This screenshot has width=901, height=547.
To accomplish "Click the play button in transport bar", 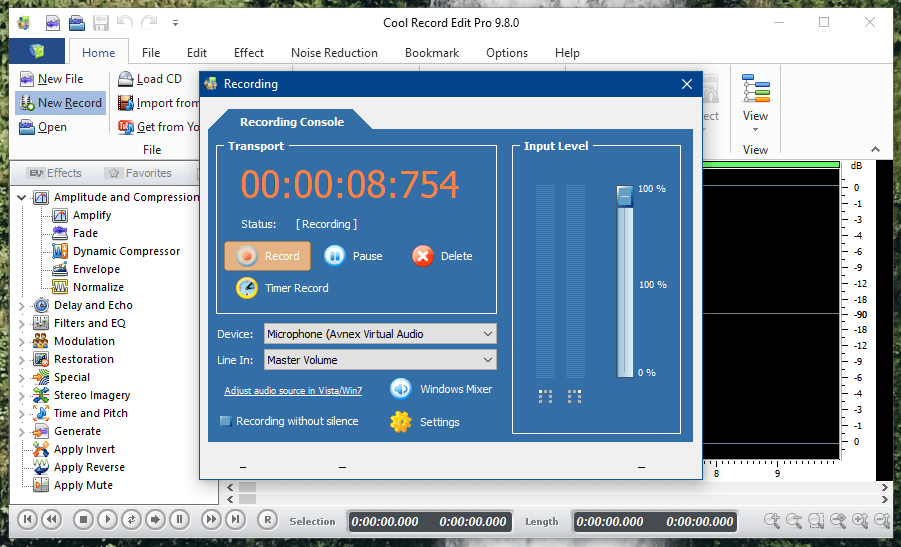I will click(x=107, y=520).
